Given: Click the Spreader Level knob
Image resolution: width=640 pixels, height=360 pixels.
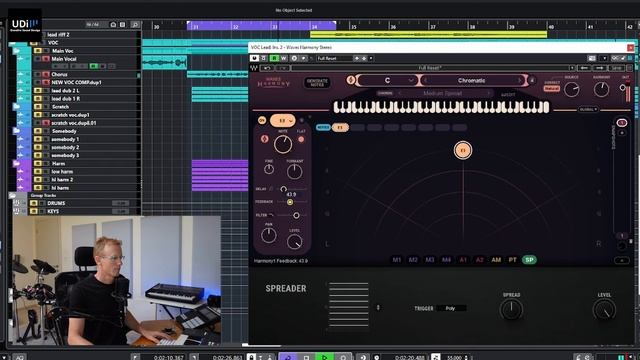Looking at the screenshot, I should (604, 309).
